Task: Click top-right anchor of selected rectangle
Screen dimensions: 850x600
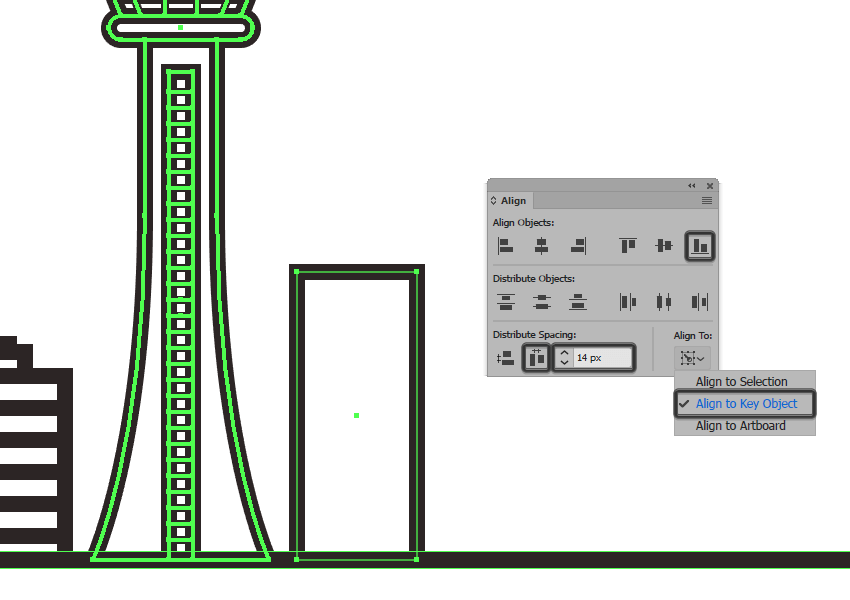Action: tap(416, 272)
